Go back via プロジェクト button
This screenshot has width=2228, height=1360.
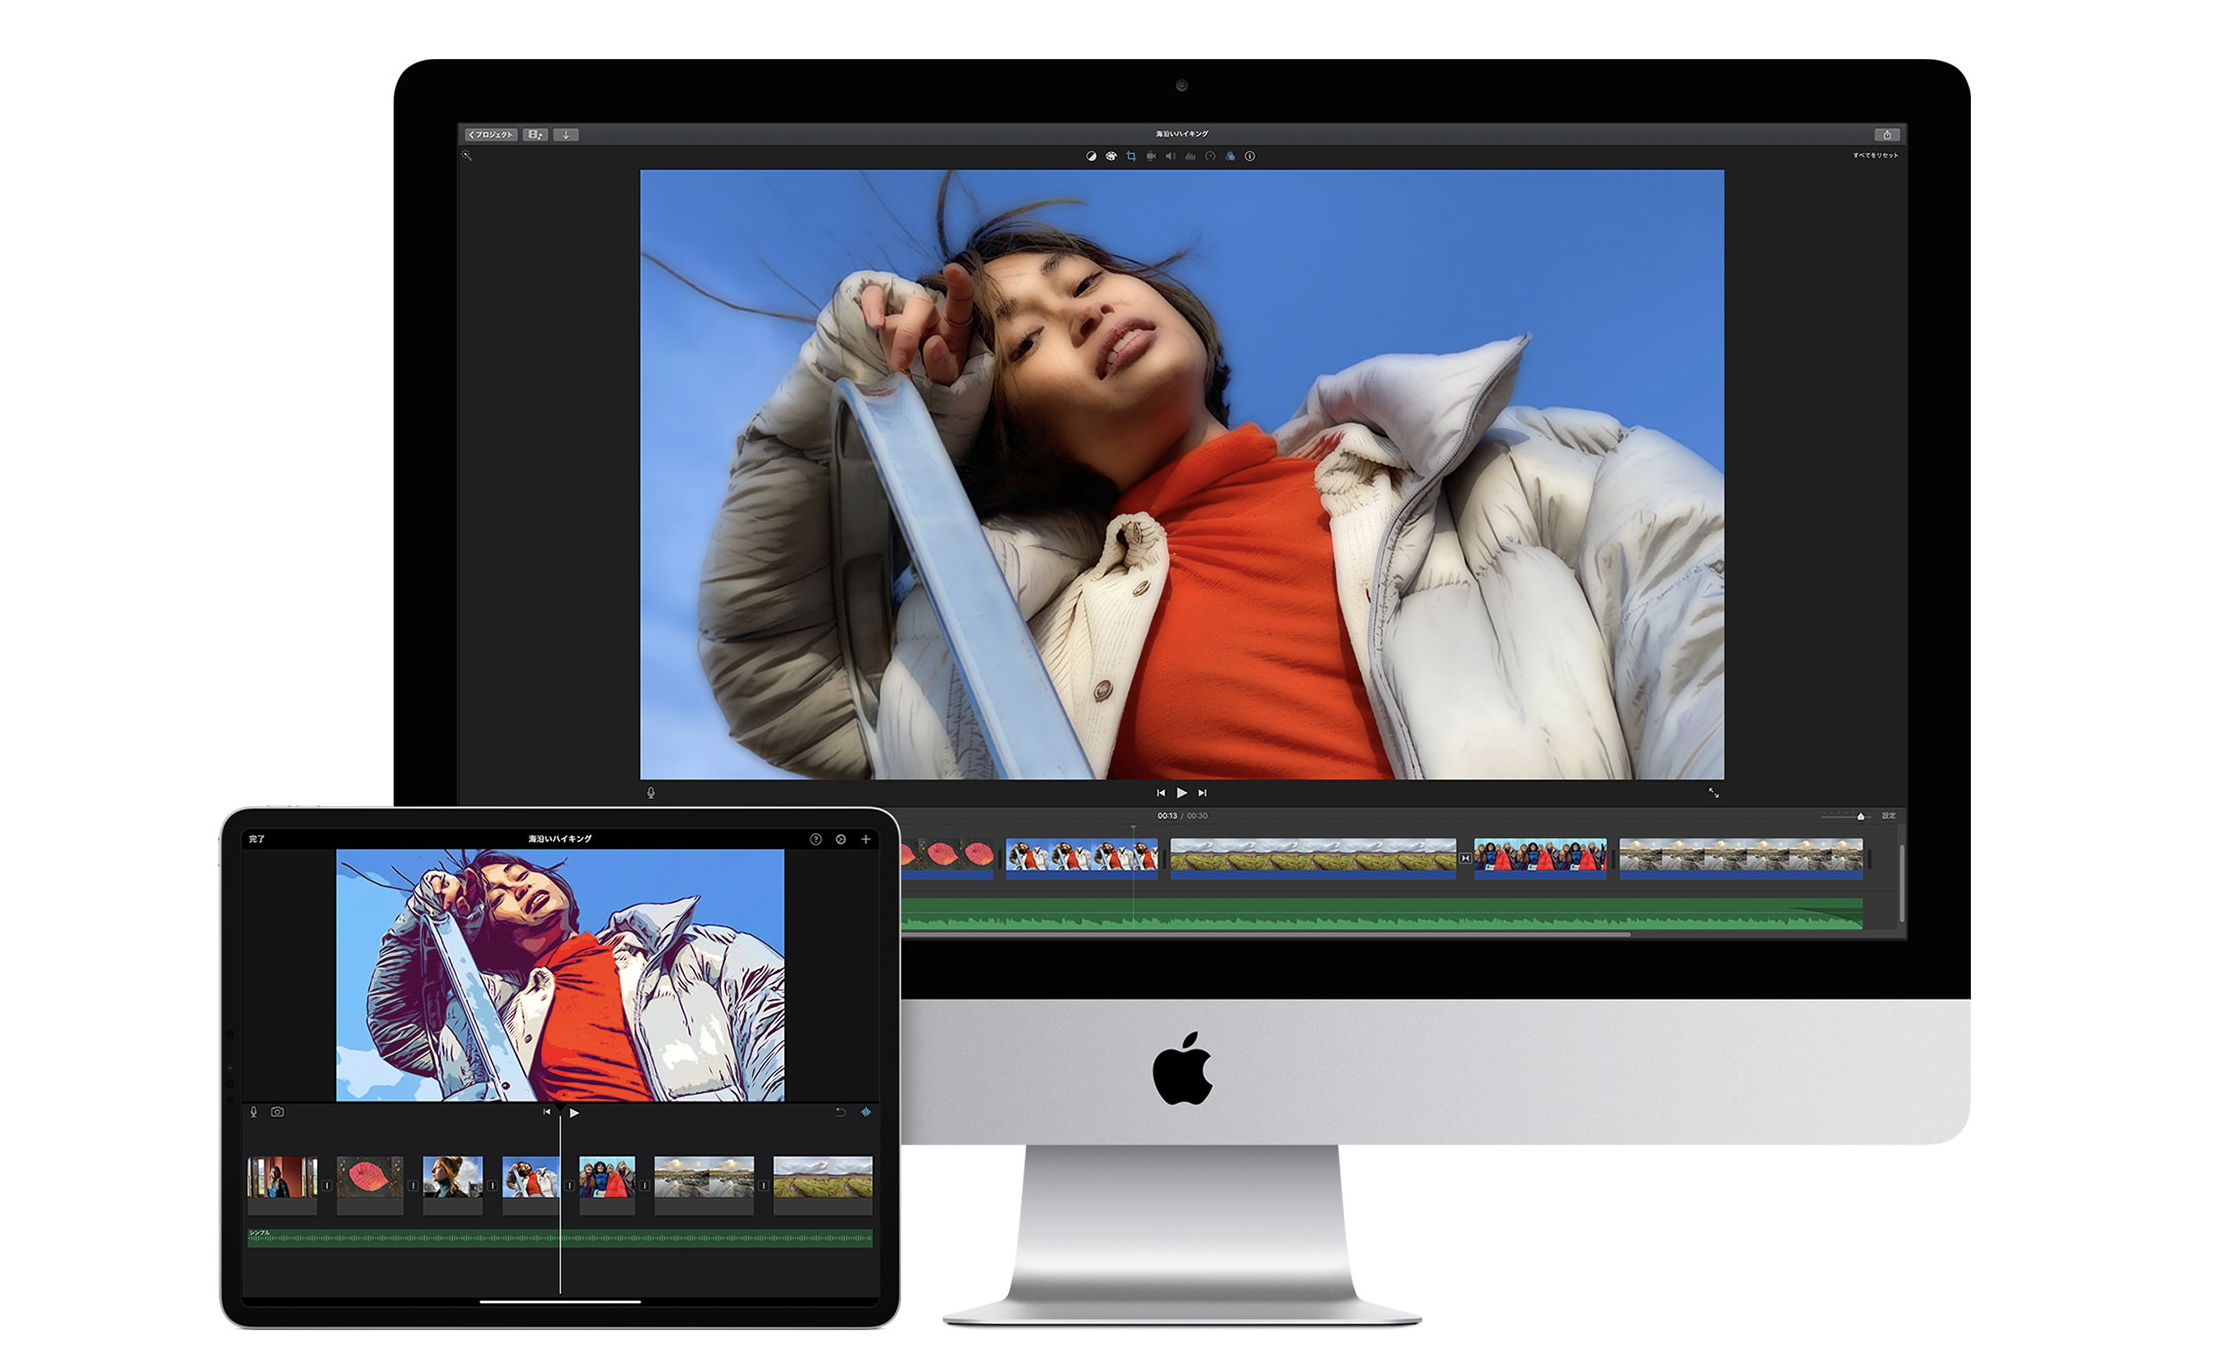pyautogui.click(x=491, y=134)
